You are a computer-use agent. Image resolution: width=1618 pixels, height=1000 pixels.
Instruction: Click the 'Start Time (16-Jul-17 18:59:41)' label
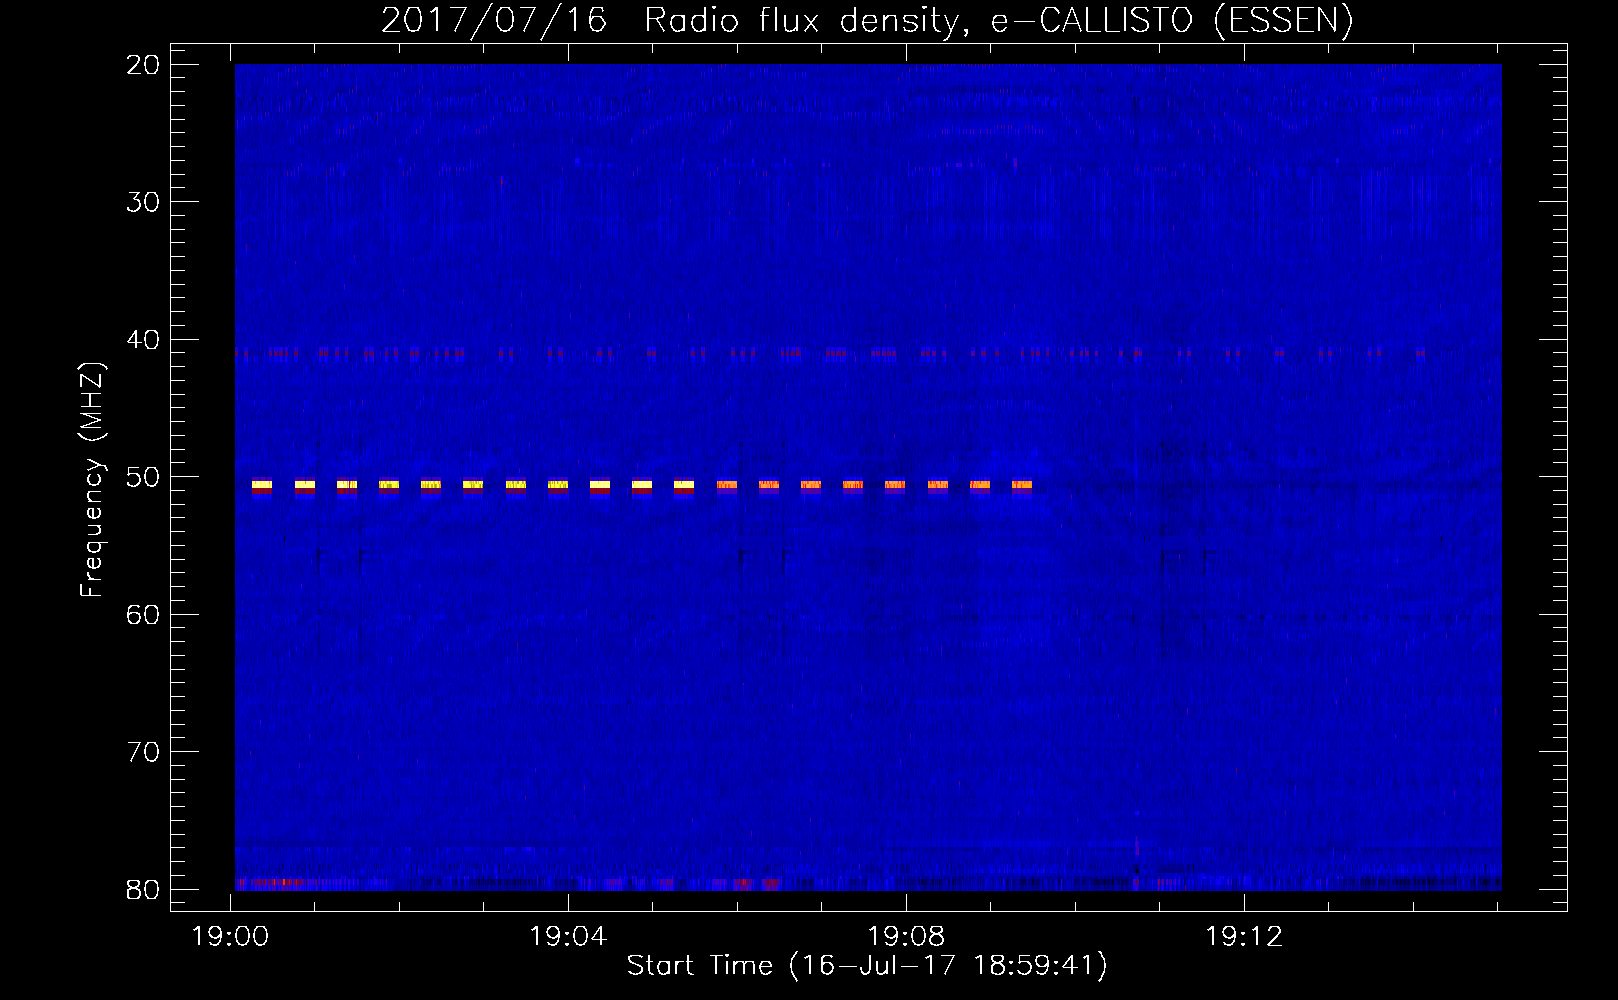pyautogui.click(x=867, y=966)
